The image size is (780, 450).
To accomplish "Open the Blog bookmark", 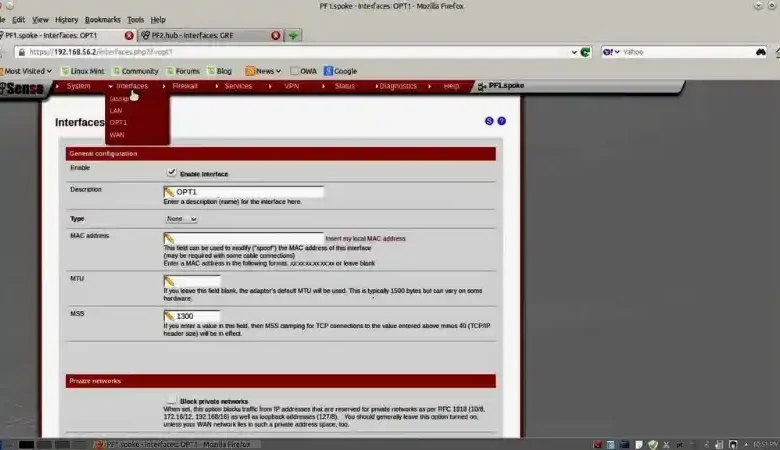I will click(219, 71).
